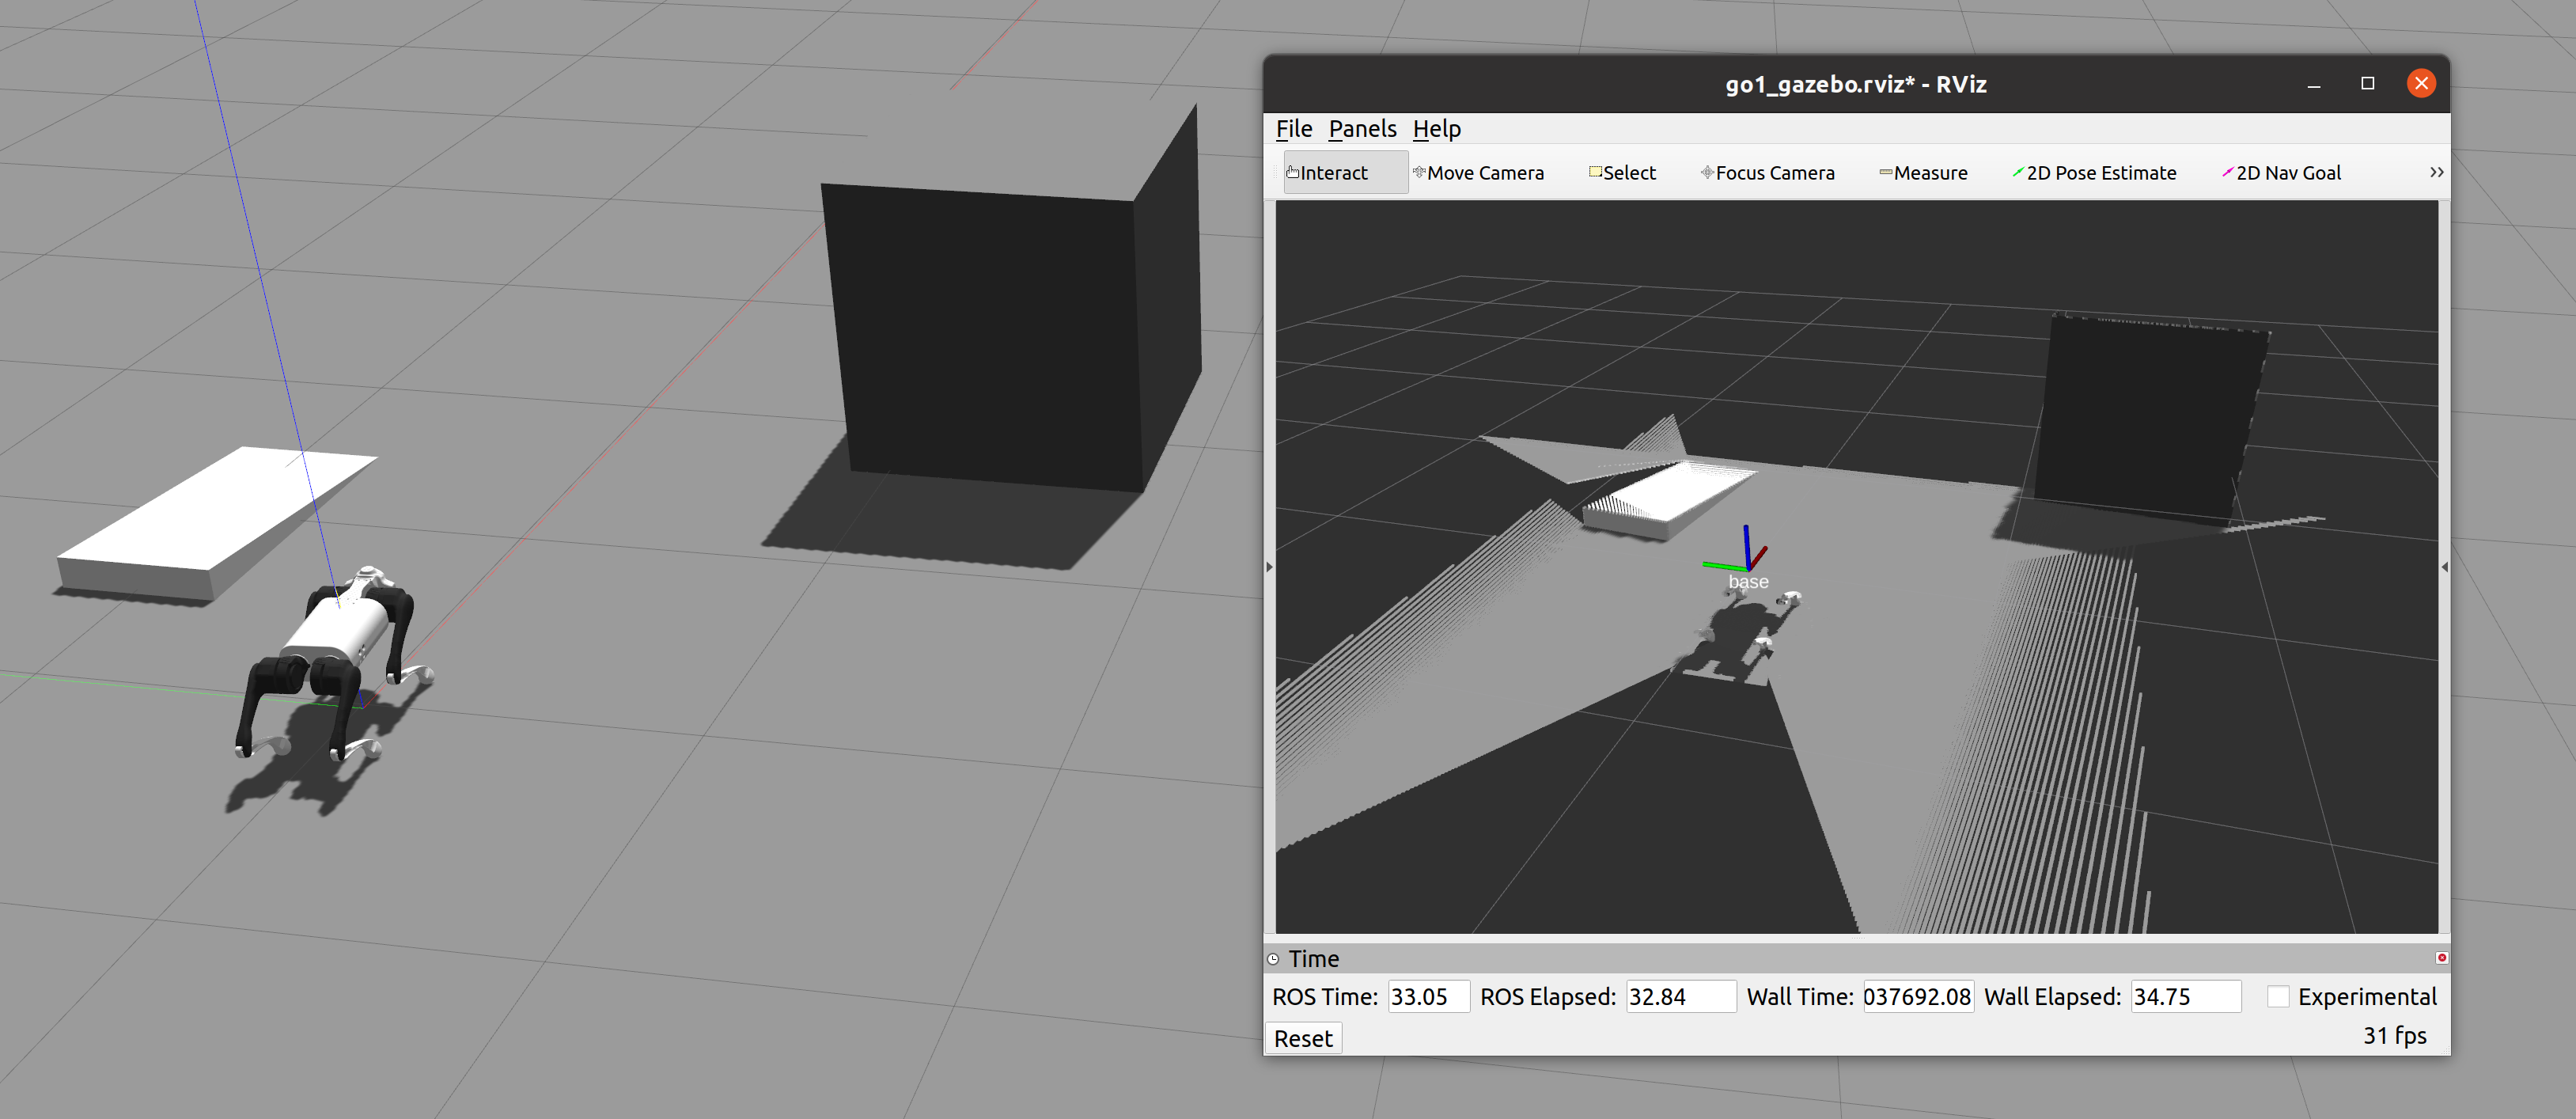The width and height of the screenshot is (2576, 1119).
Task: Expand the right side panel arrow
Action: [x=2444, y=567]
